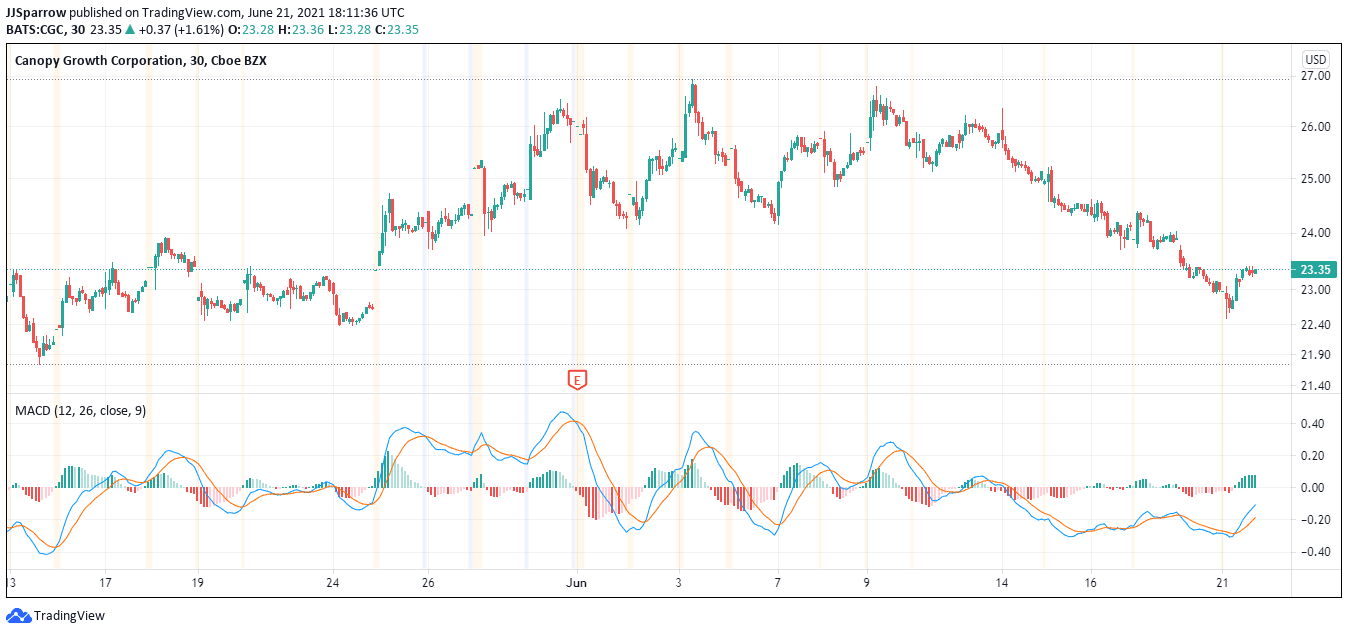1348x634 pixels.
Task: Click the Jun date label on time axis
Action: click(575, 583)
